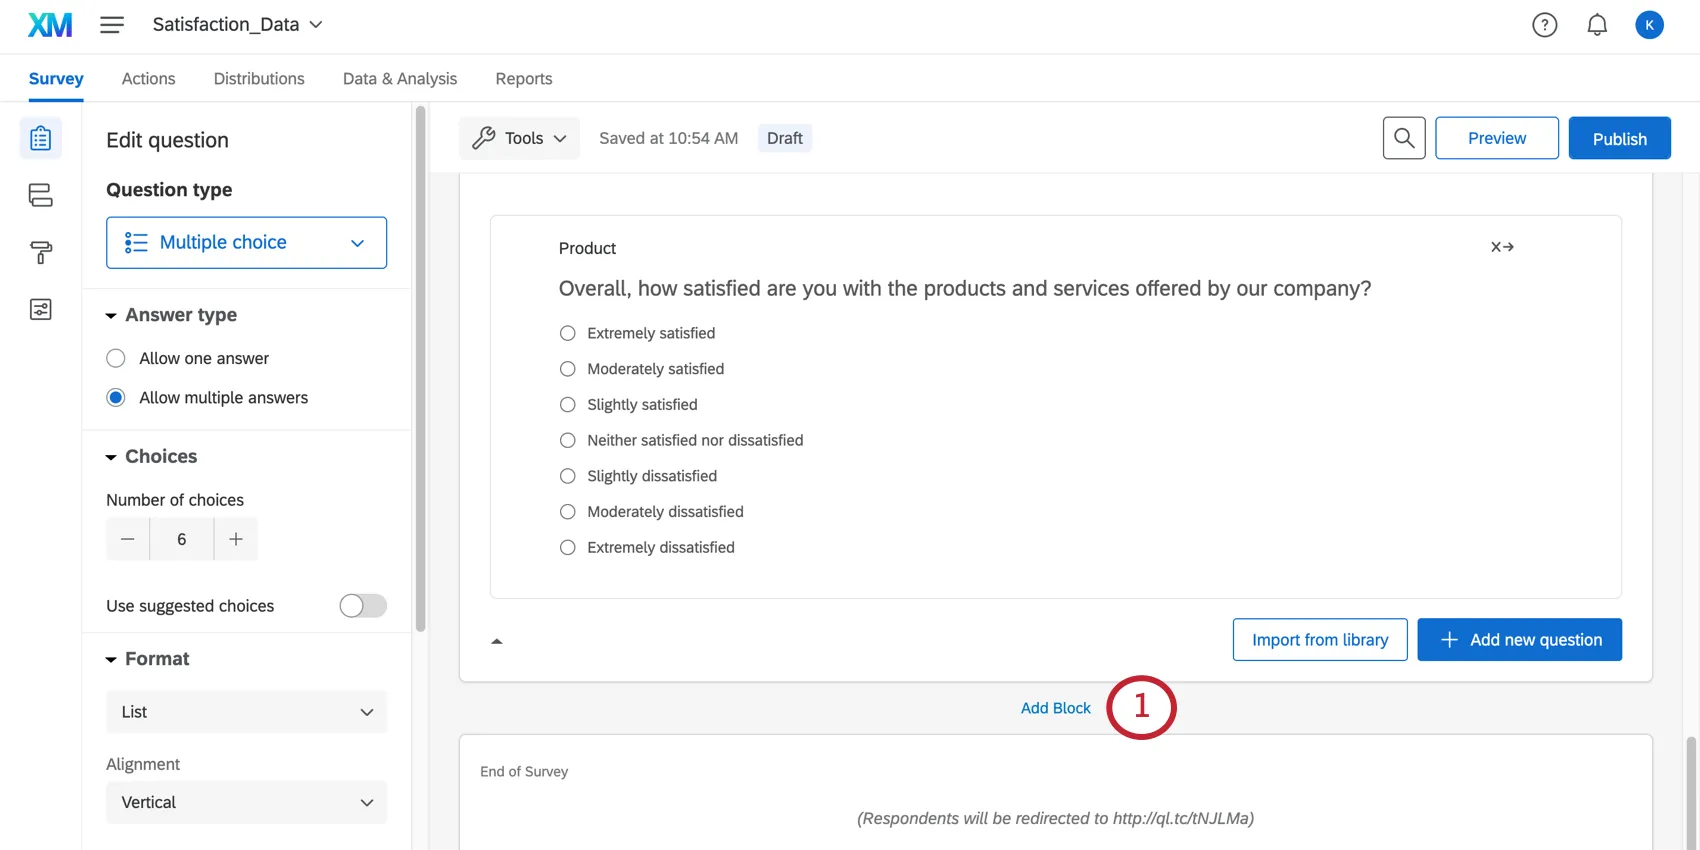
Task: Select Extremely satisfied answer option
Action: (x=568, y=333)
